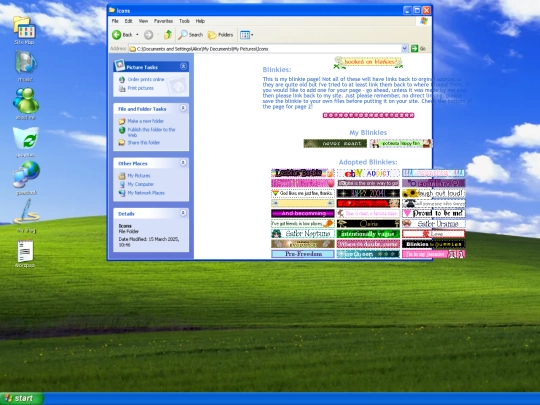Viewport: 540px width, 405px height.
Task: Click the 'And becoming' purple blinkie
Action: 303,214
